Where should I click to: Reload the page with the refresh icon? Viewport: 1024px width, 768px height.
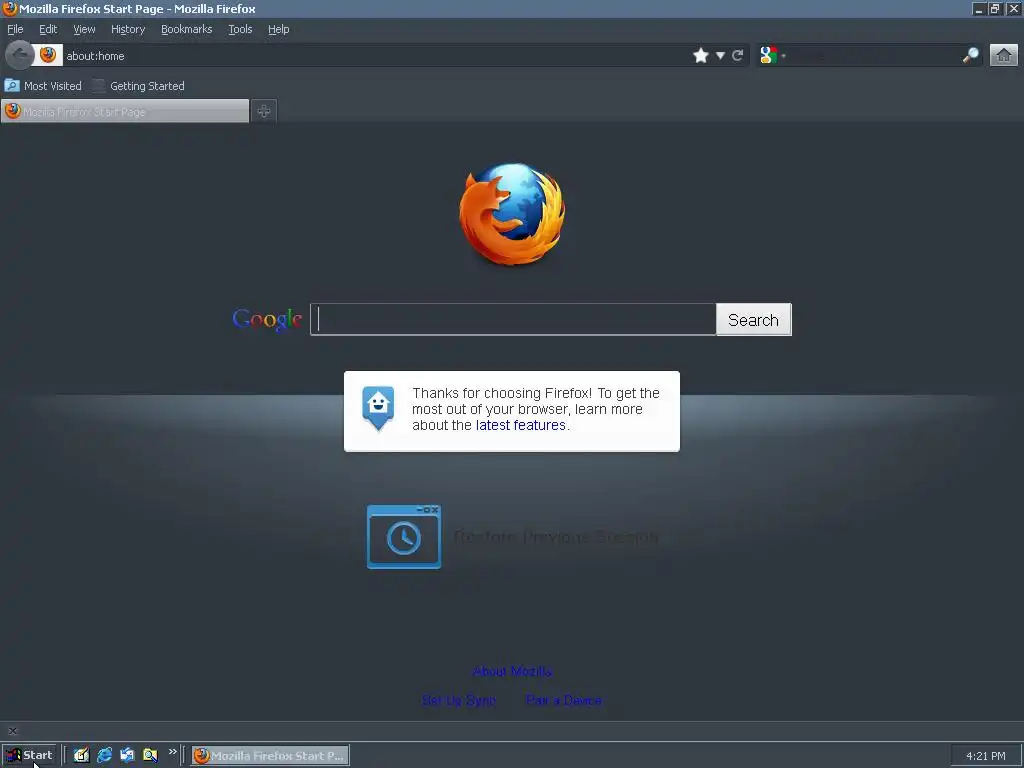[738, 56]
